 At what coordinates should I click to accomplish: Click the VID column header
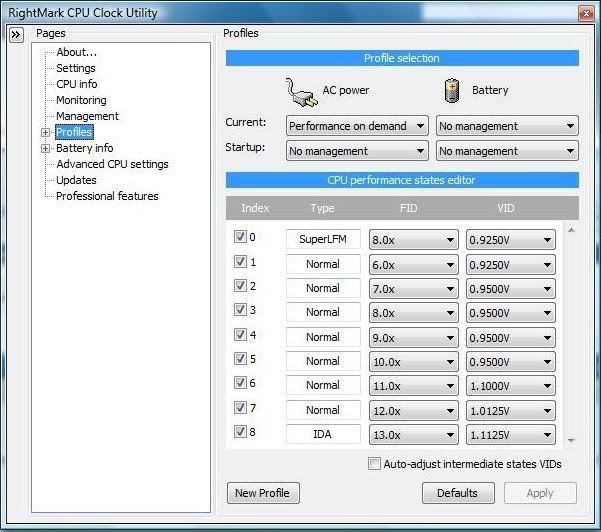pyautogui.click(x=506, y=208)
